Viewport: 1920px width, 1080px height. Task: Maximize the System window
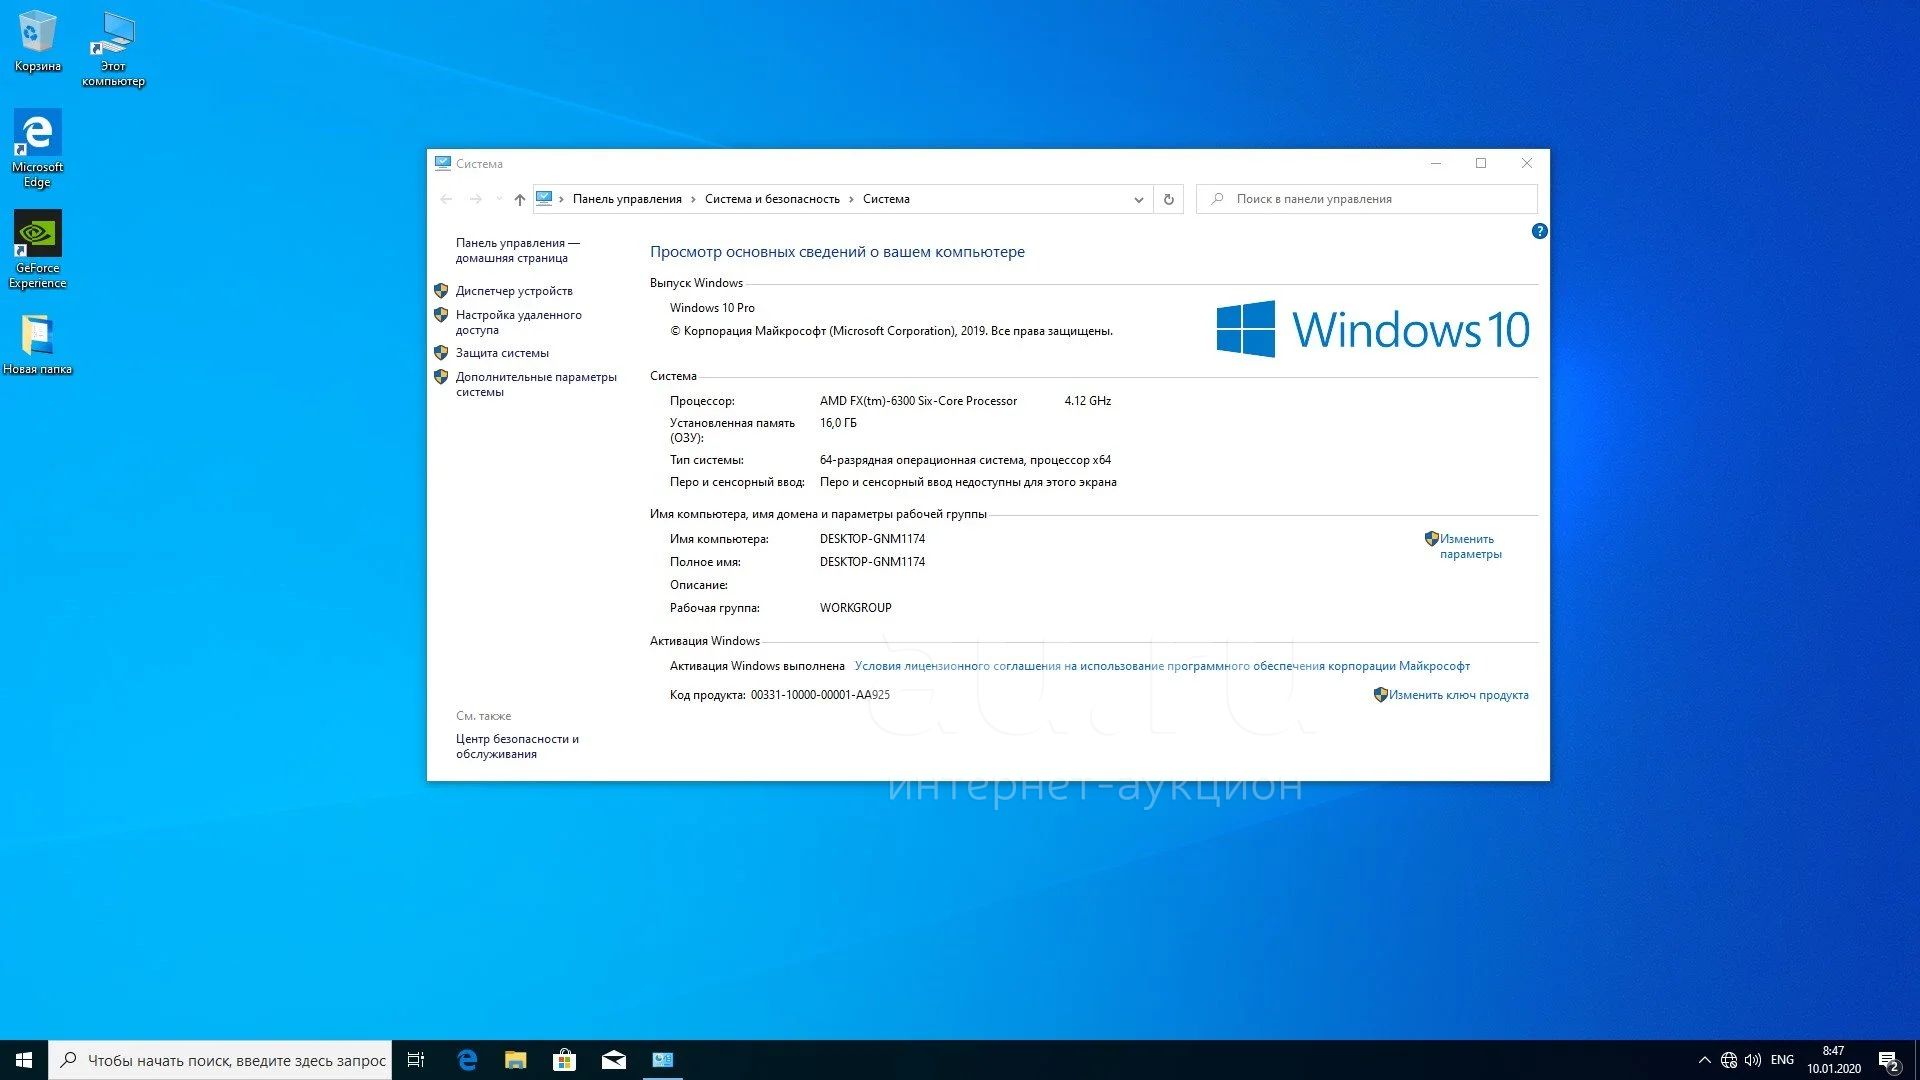click(x=1481, y=163)
